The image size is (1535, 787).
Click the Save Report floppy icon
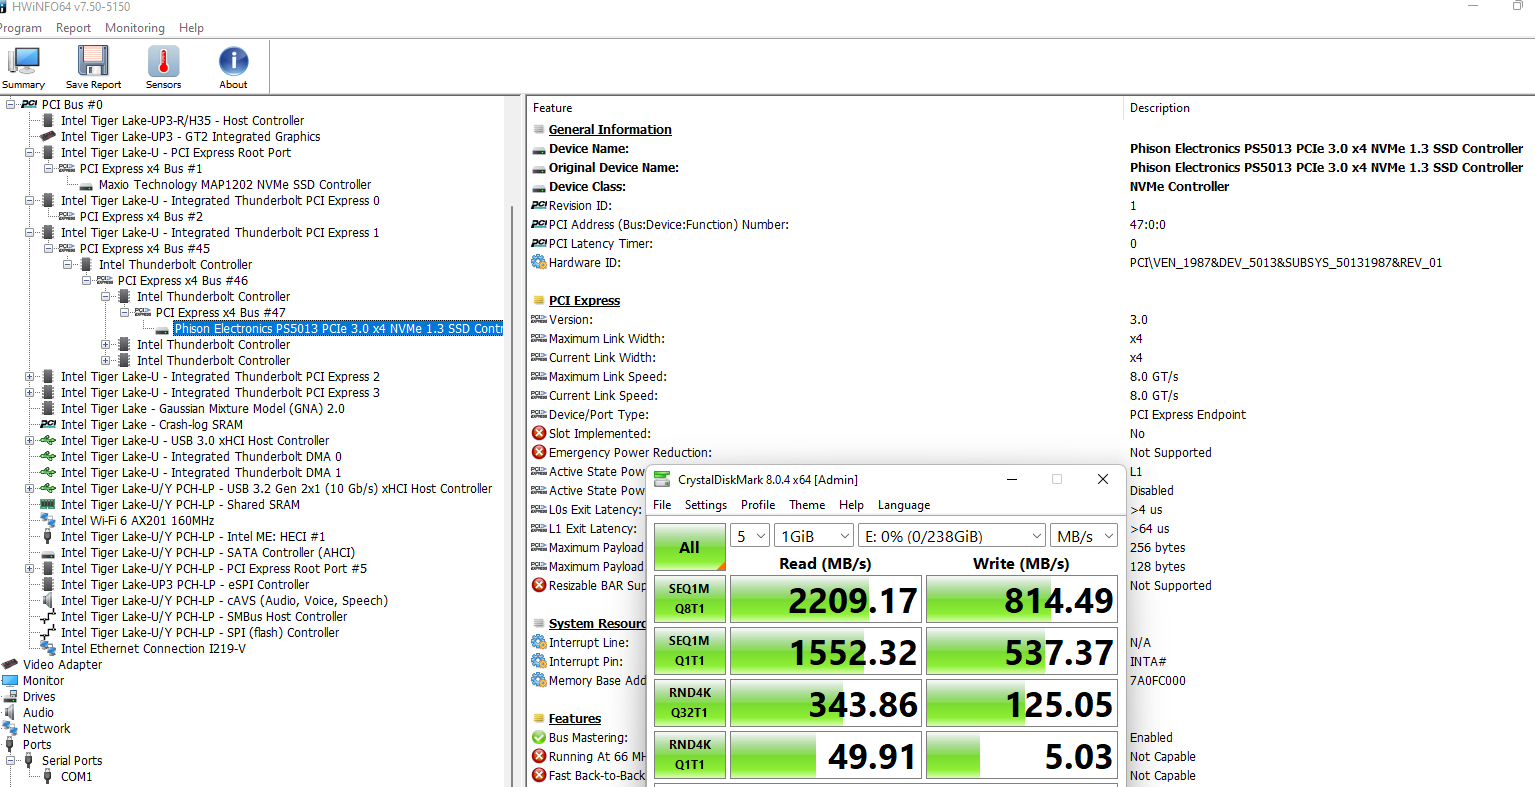[x=93, y=62]
